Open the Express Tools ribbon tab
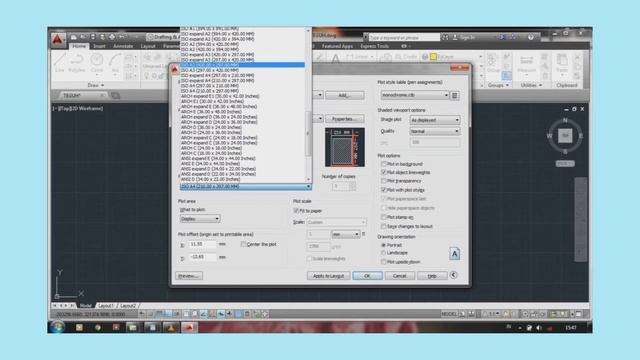Image resolution: width=640 pixels, height=360 pixels. coord(375,46)
